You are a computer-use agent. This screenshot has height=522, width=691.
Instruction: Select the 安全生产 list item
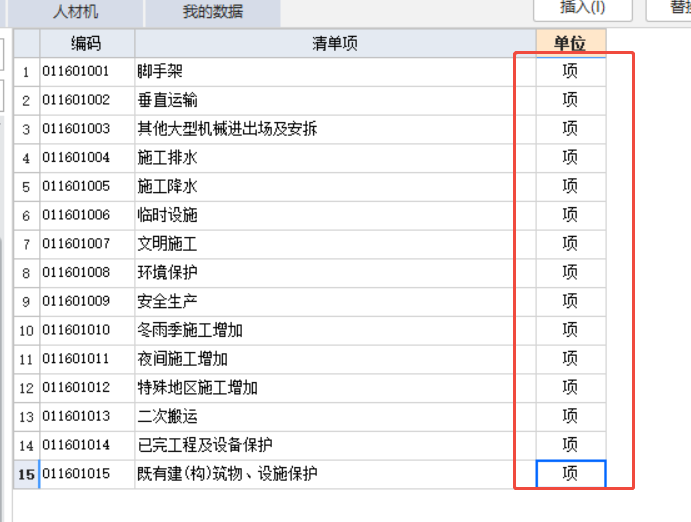pyautogui.click(x=335, y=301)
